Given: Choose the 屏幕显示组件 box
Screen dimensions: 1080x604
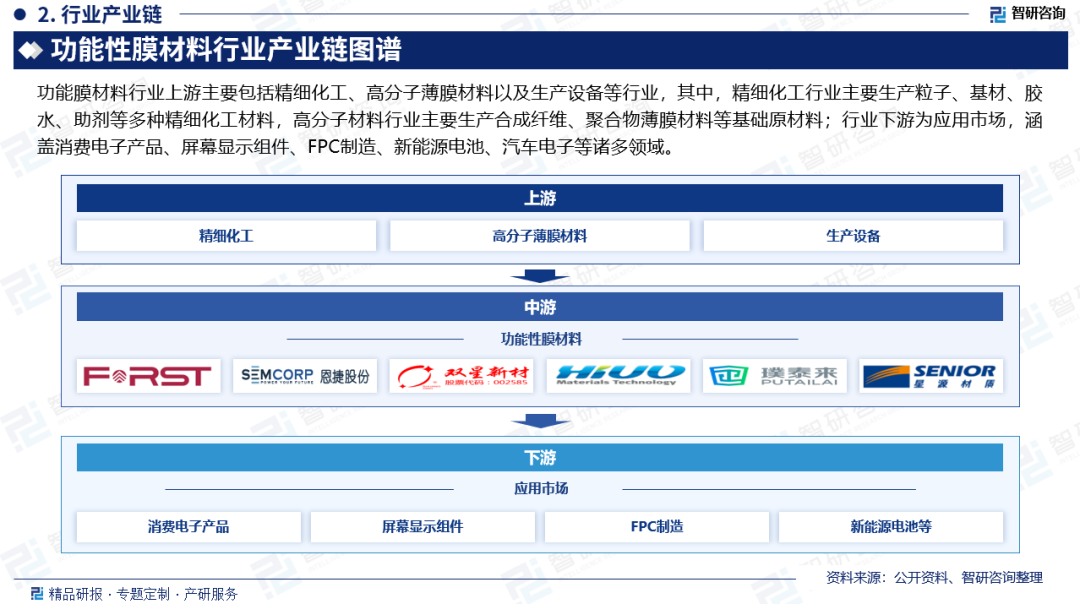Looking at the screenshot, I should tap(423, 527).
